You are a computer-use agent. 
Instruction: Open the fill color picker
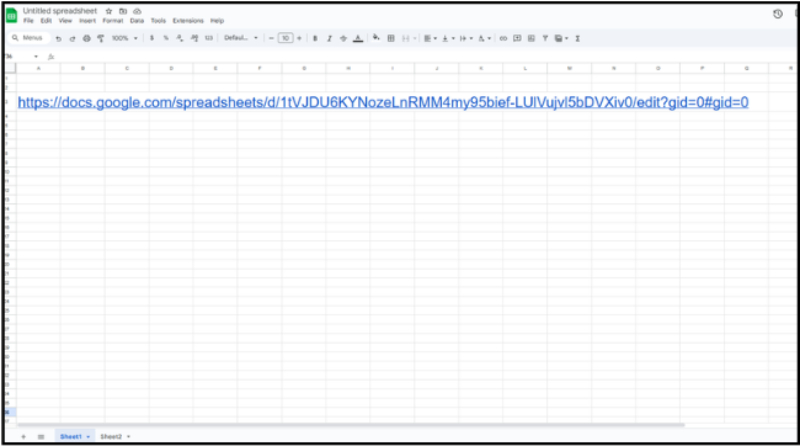point(376,38)
